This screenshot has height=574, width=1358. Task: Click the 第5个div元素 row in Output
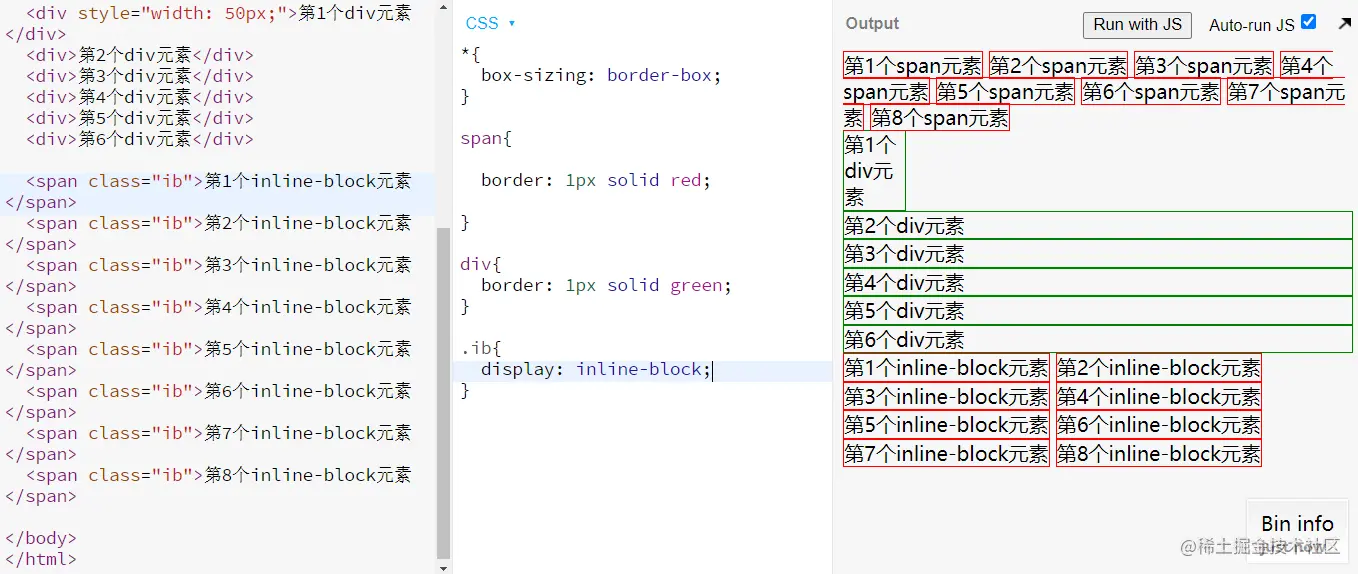[1097, 310]
